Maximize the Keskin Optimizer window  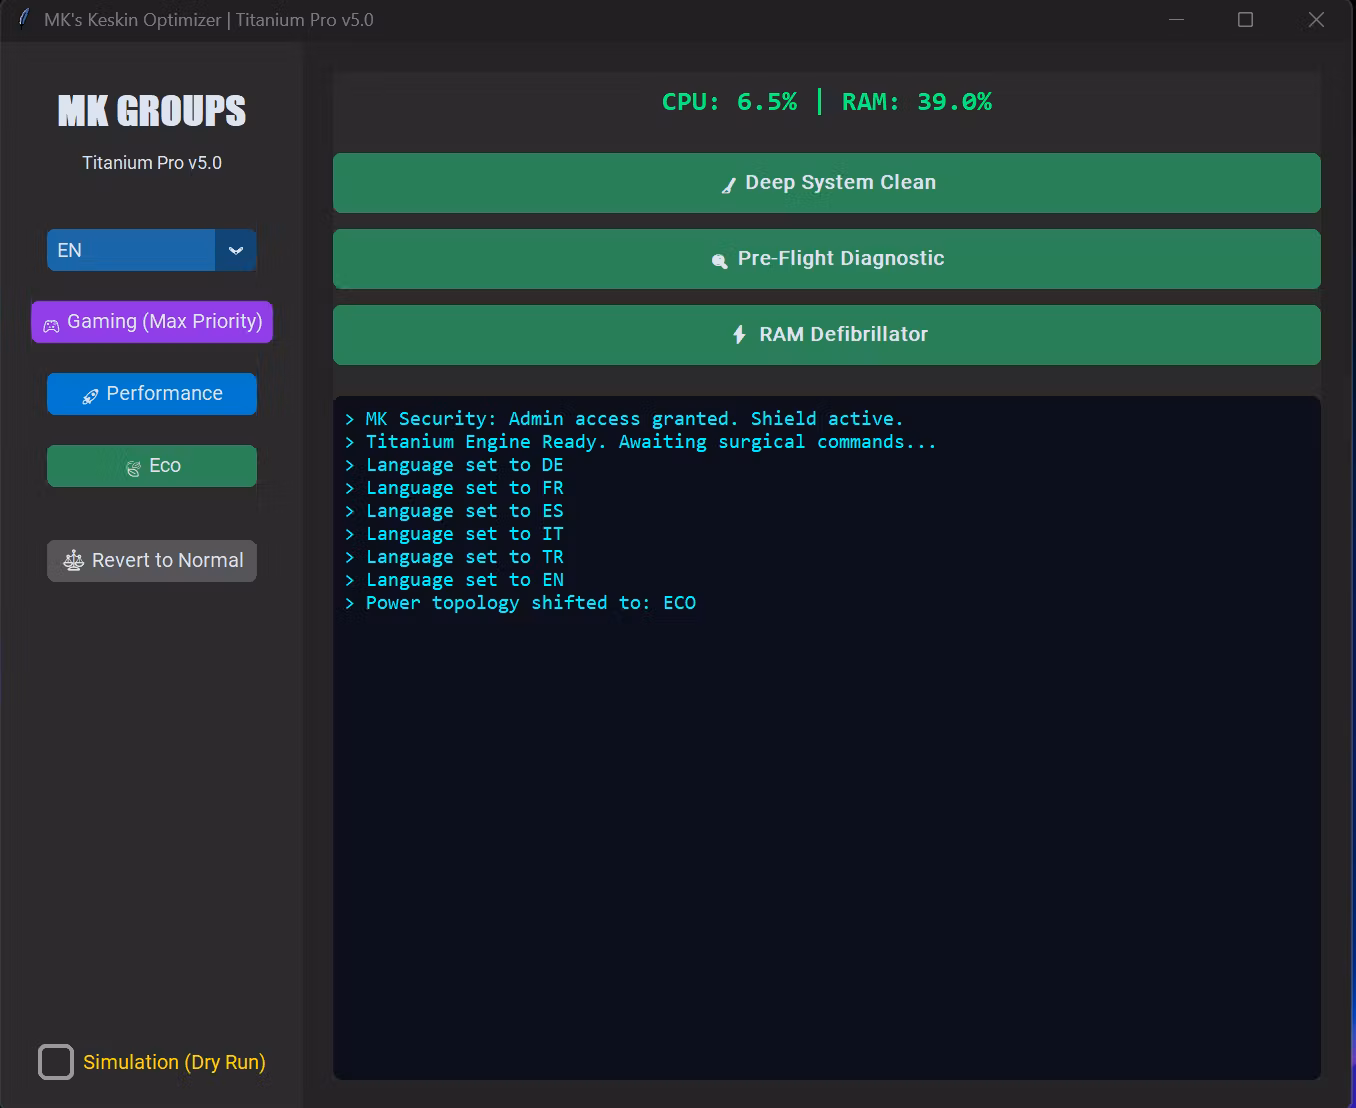coord(1246,20)
